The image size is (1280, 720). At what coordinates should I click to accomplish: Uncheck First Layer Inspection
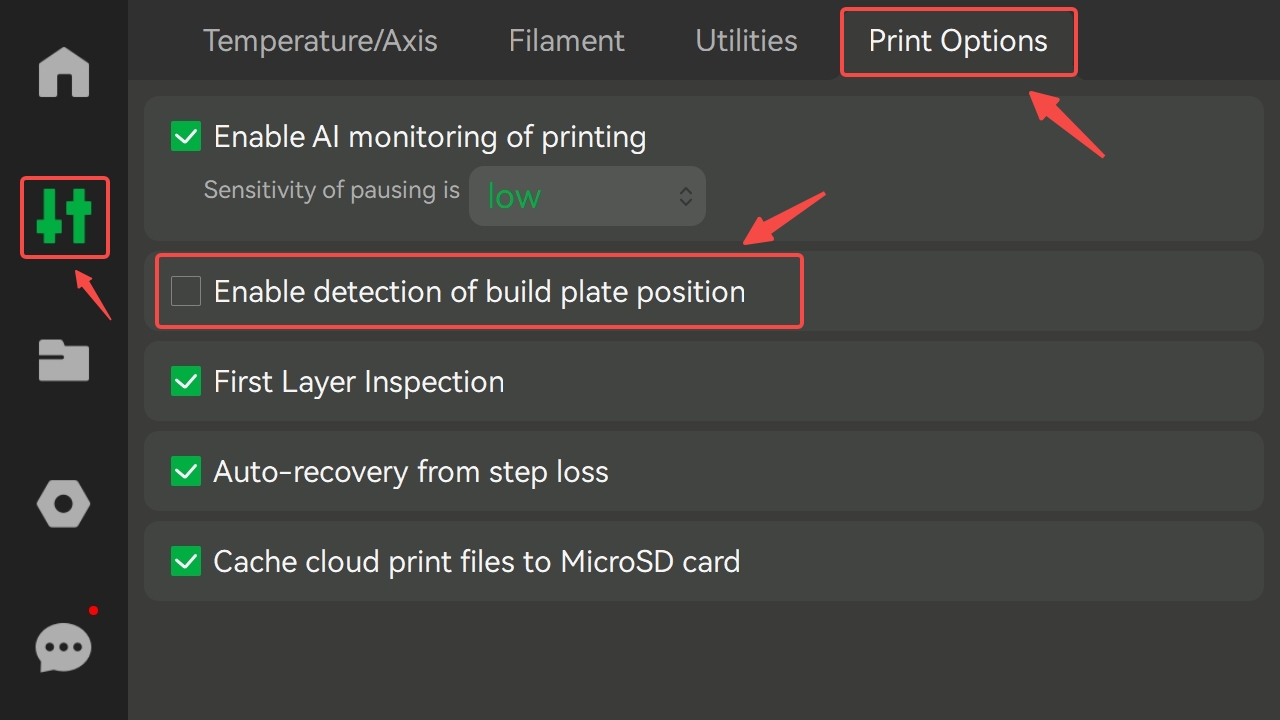click(x=186, y=381)
